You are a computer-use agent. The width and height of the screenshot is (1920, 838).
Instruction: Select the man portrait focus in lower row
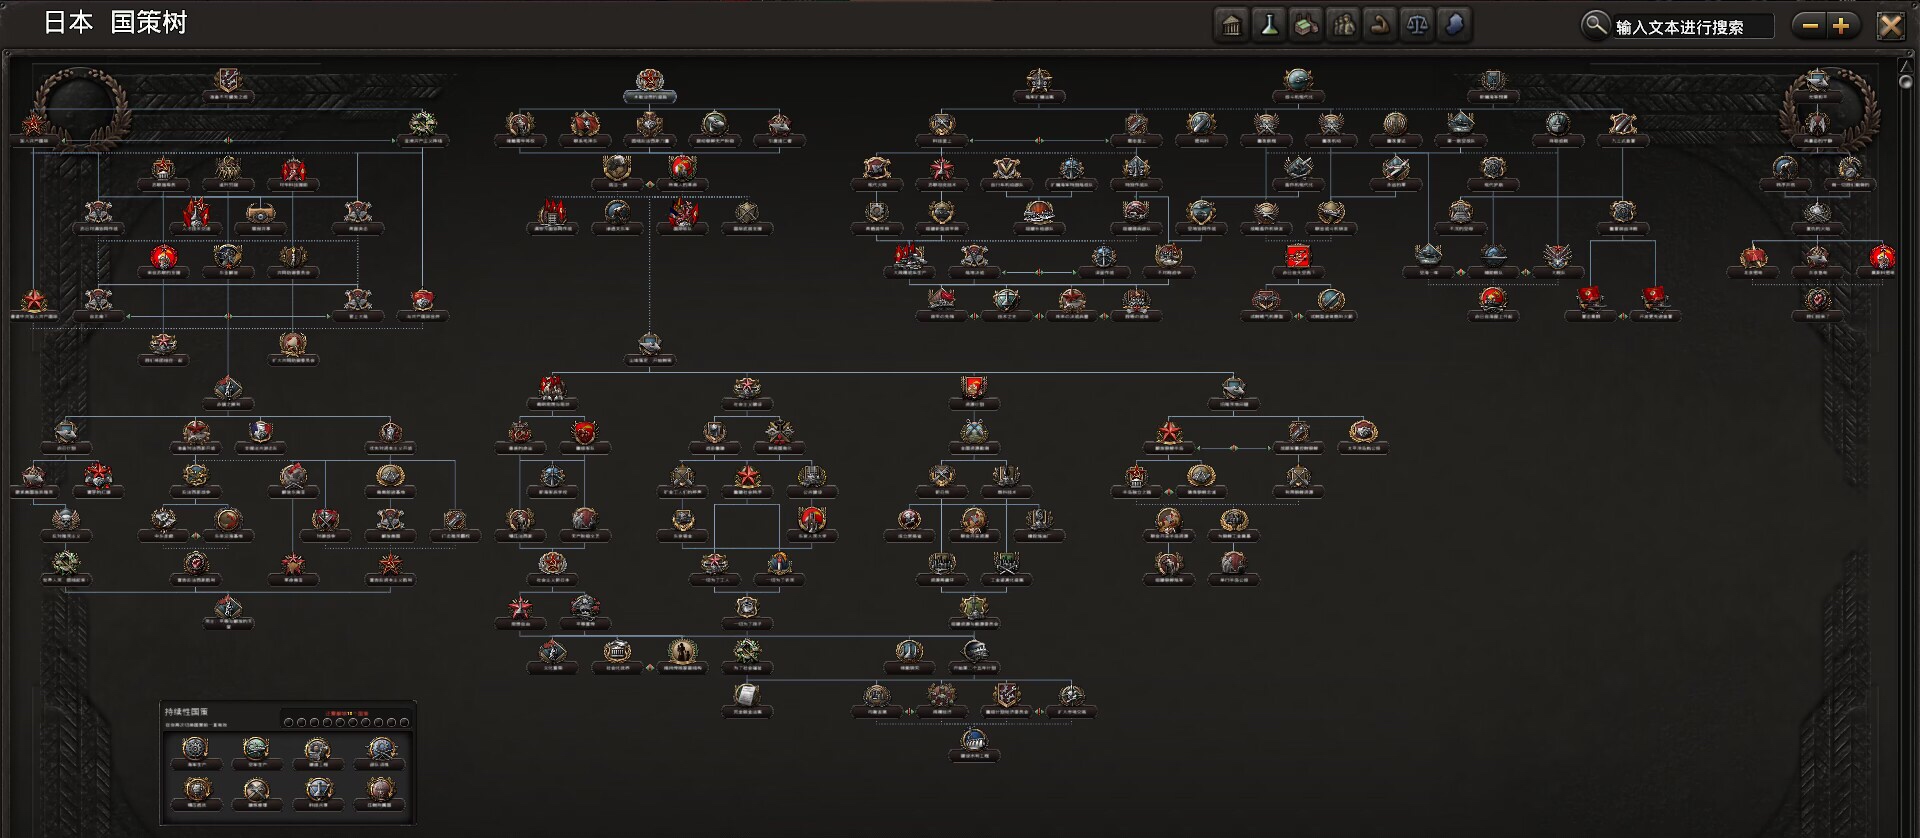click(681, 655)
